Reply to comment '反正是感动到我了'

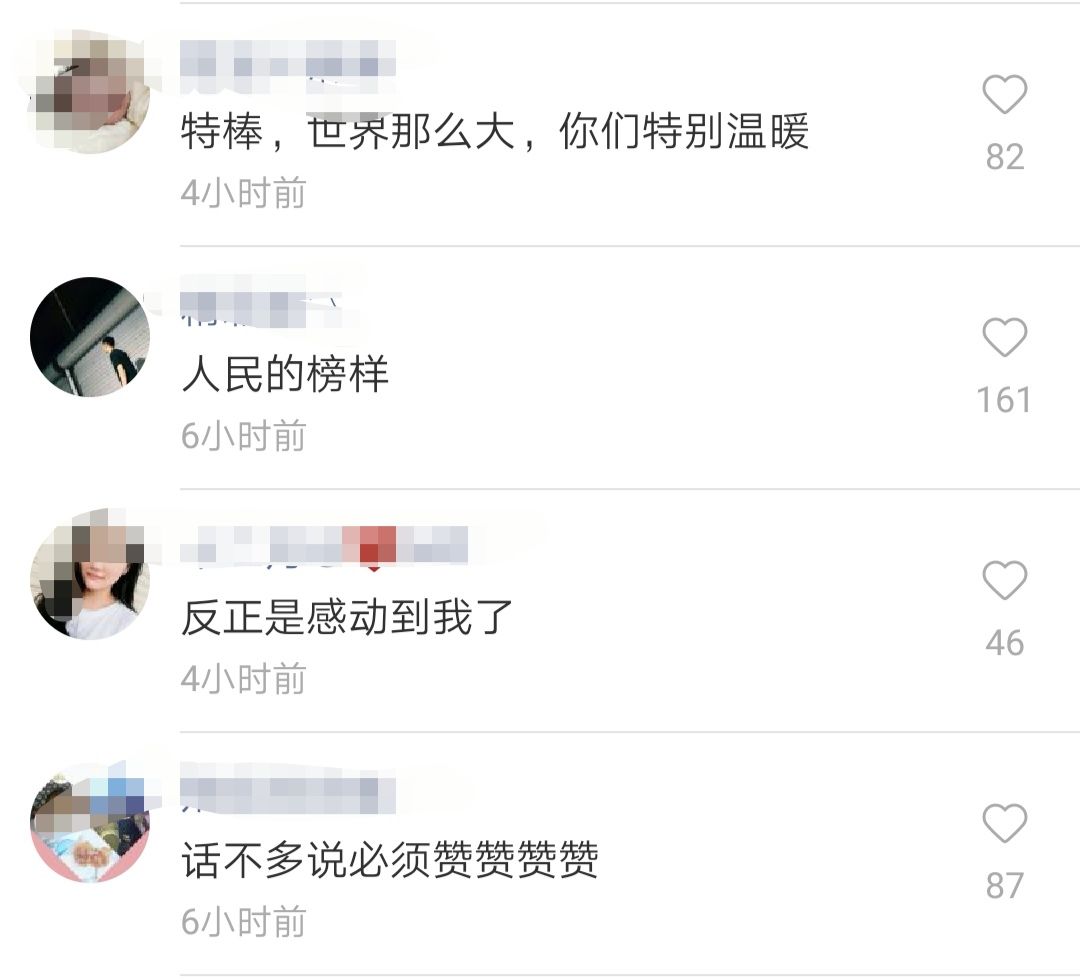(347, 617)
